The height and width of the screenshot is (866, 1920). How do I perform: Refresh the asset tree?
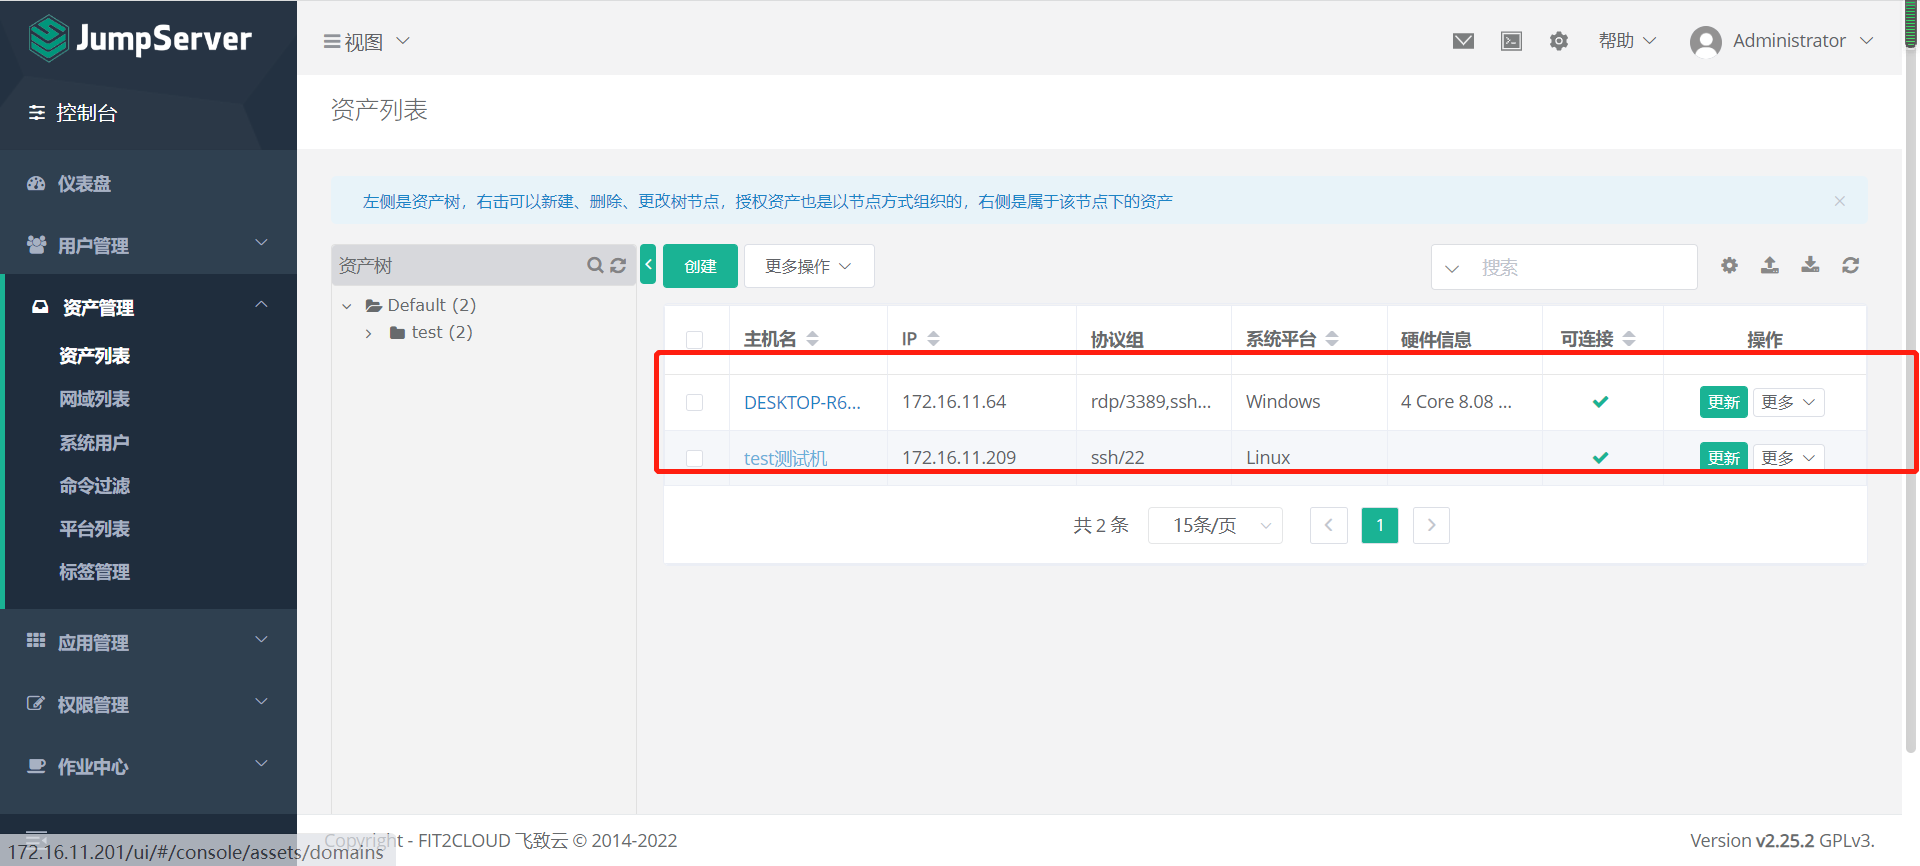(x=618, y=265)
